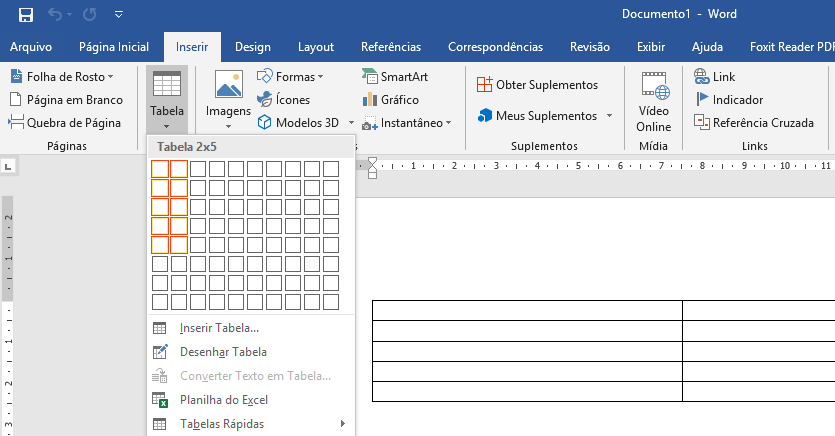Switch to the Design tab
Viewport: 835px width, 436px height.
point(253,47)
